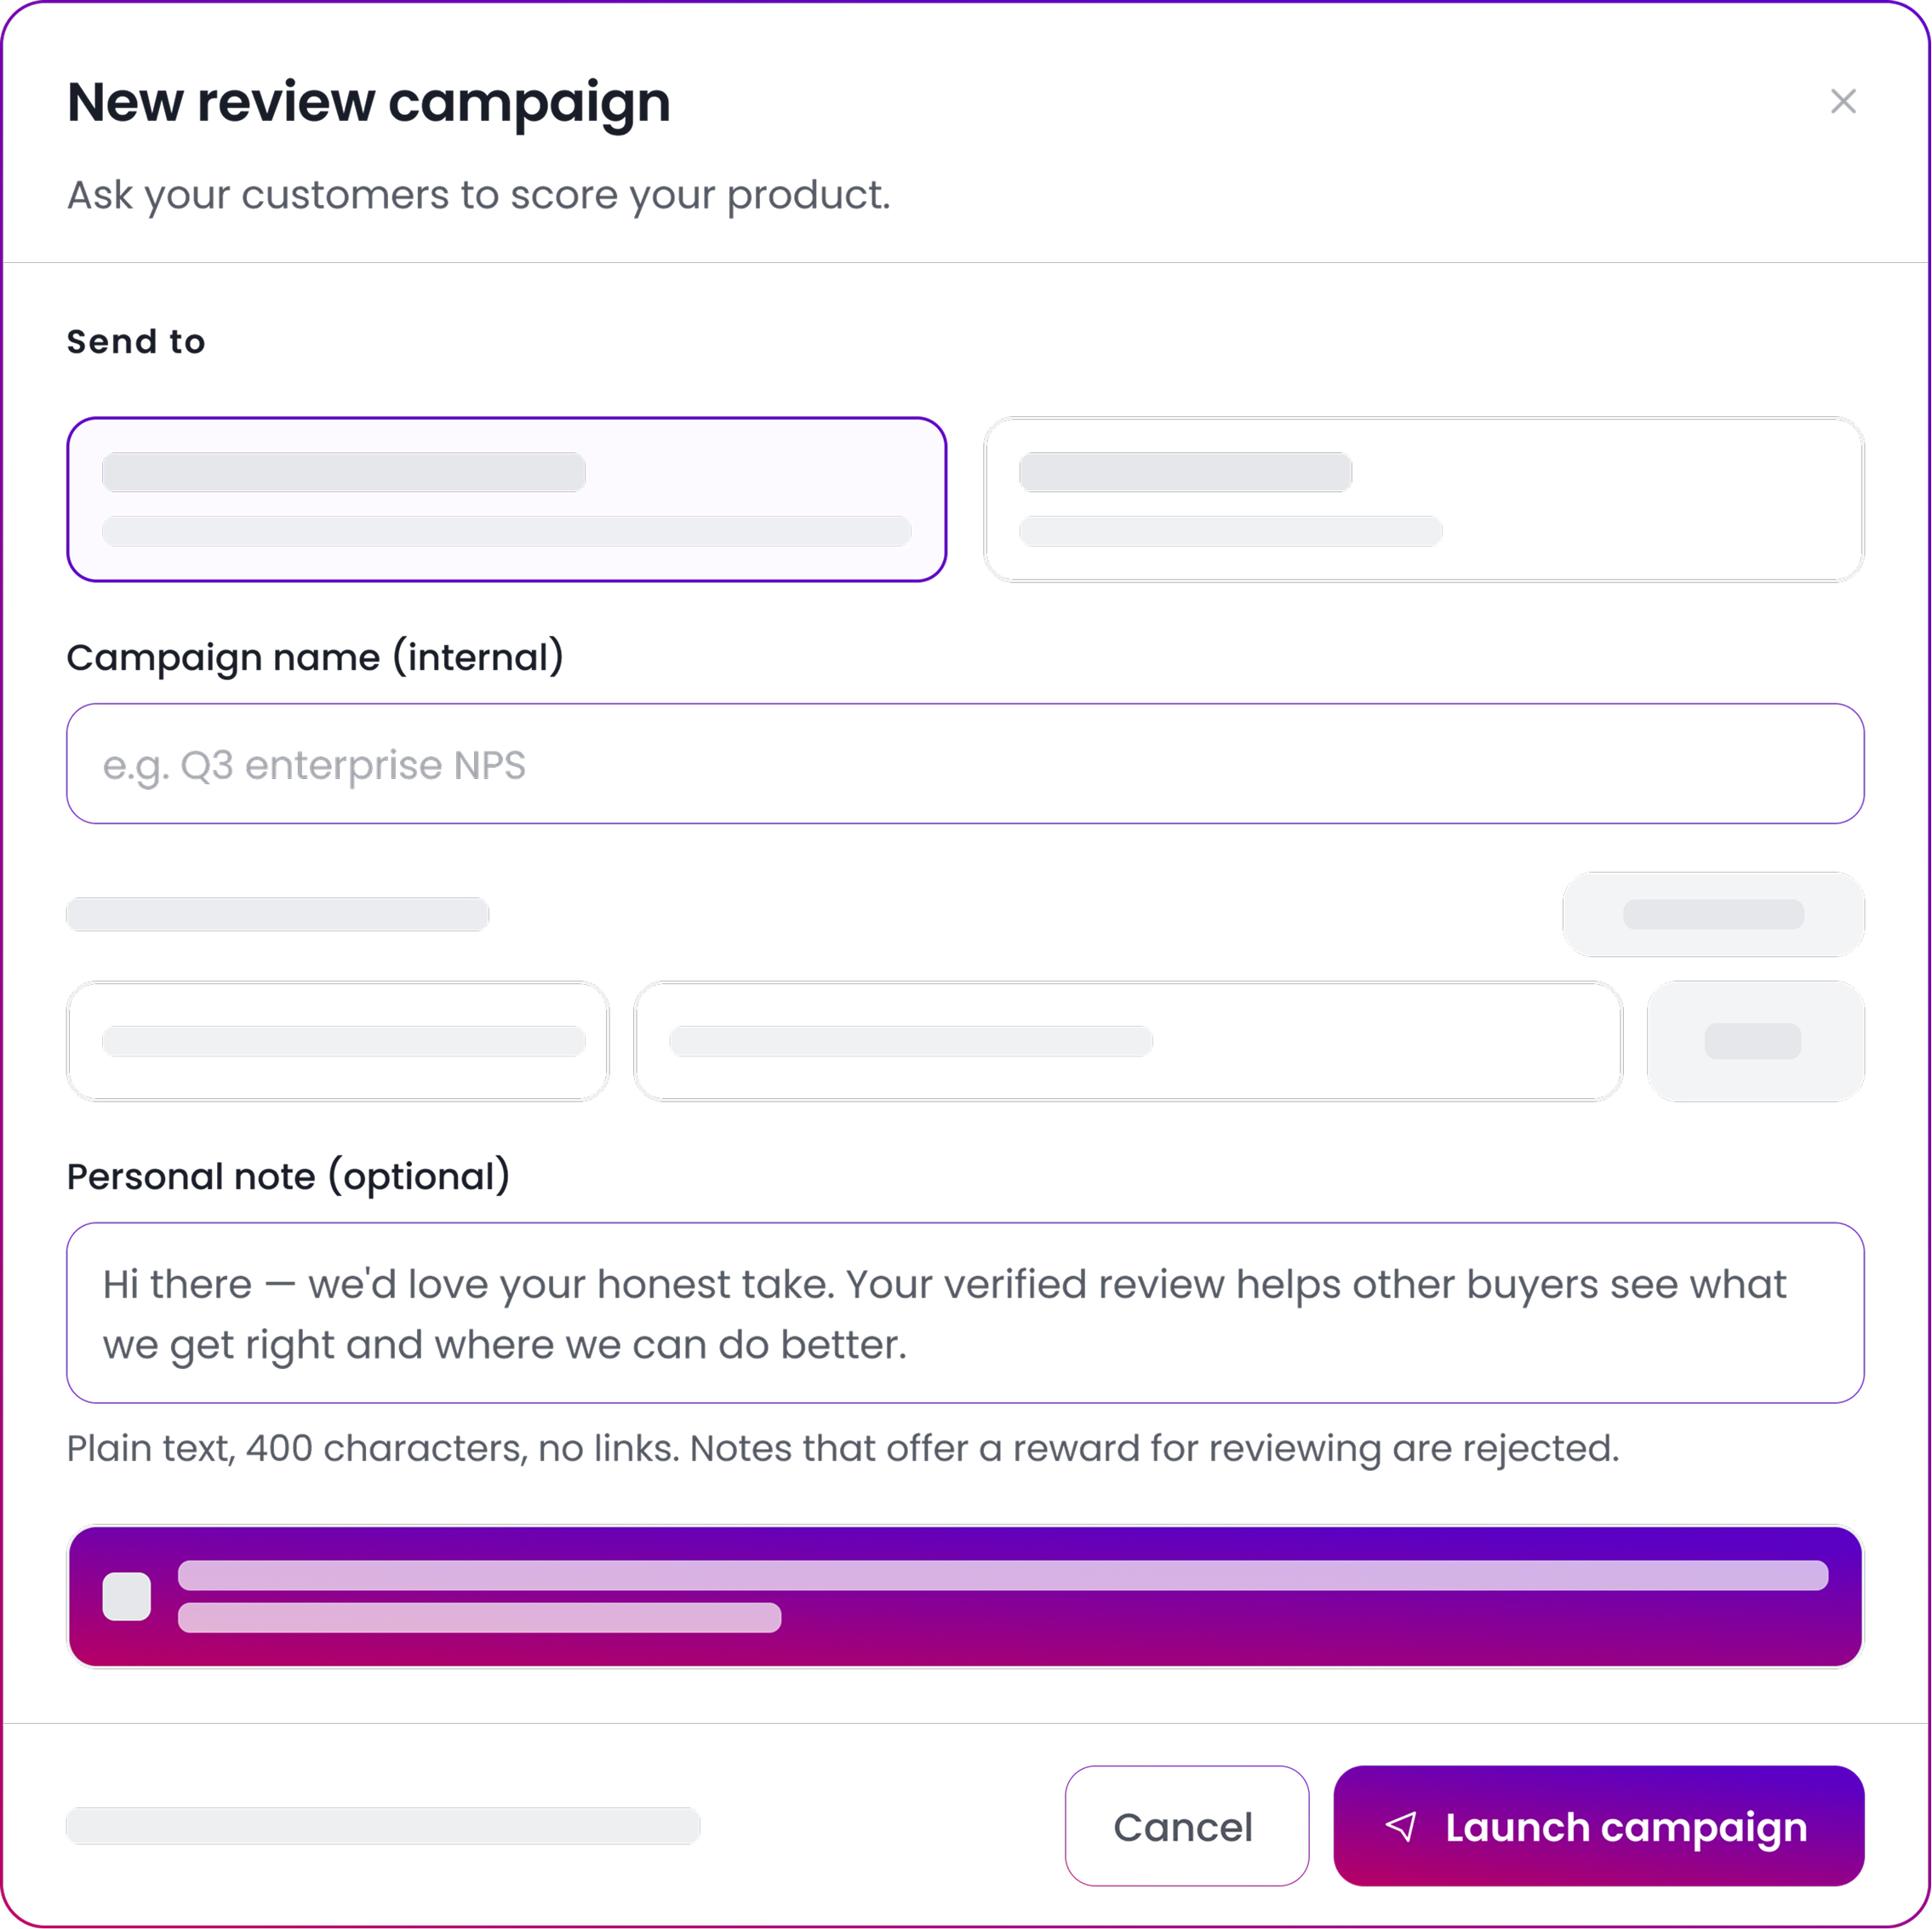This screenshot has height=1929, width=1932.
Task: Click the Send to section heading
Action: [136, 342]
